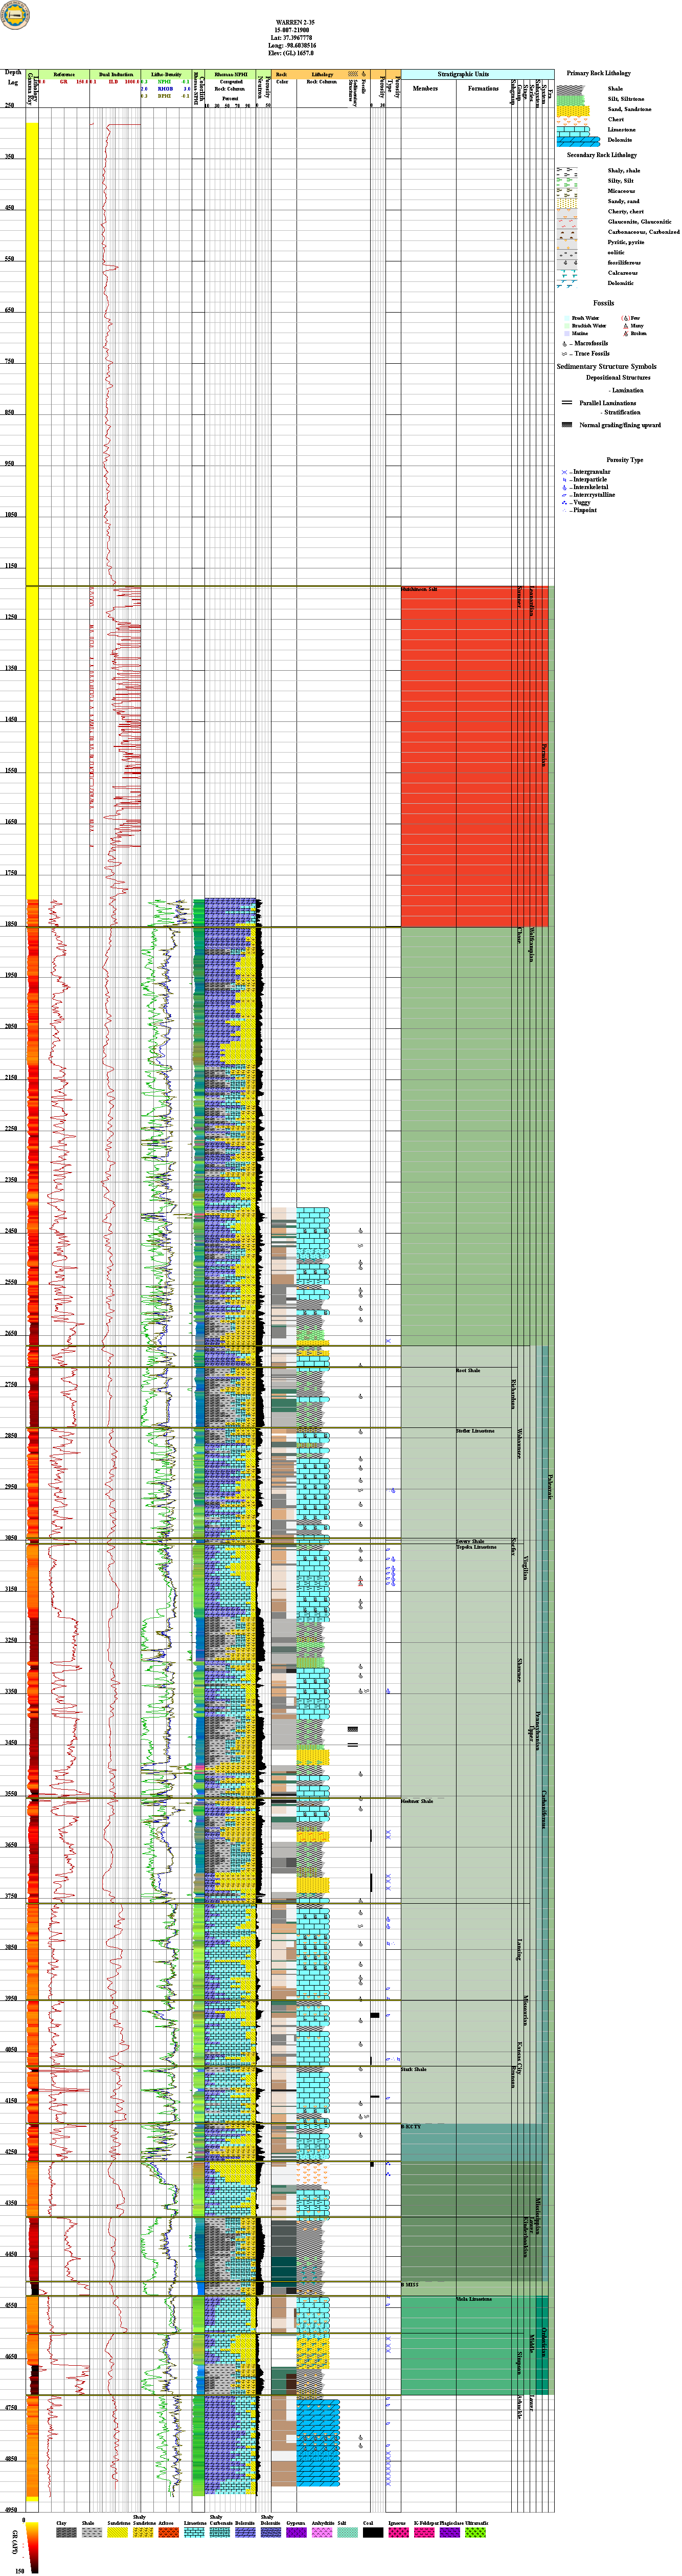Click the Parallel Laminations structure symbol
Viewport: 682px width, 2576px height.
coord(567,403)
